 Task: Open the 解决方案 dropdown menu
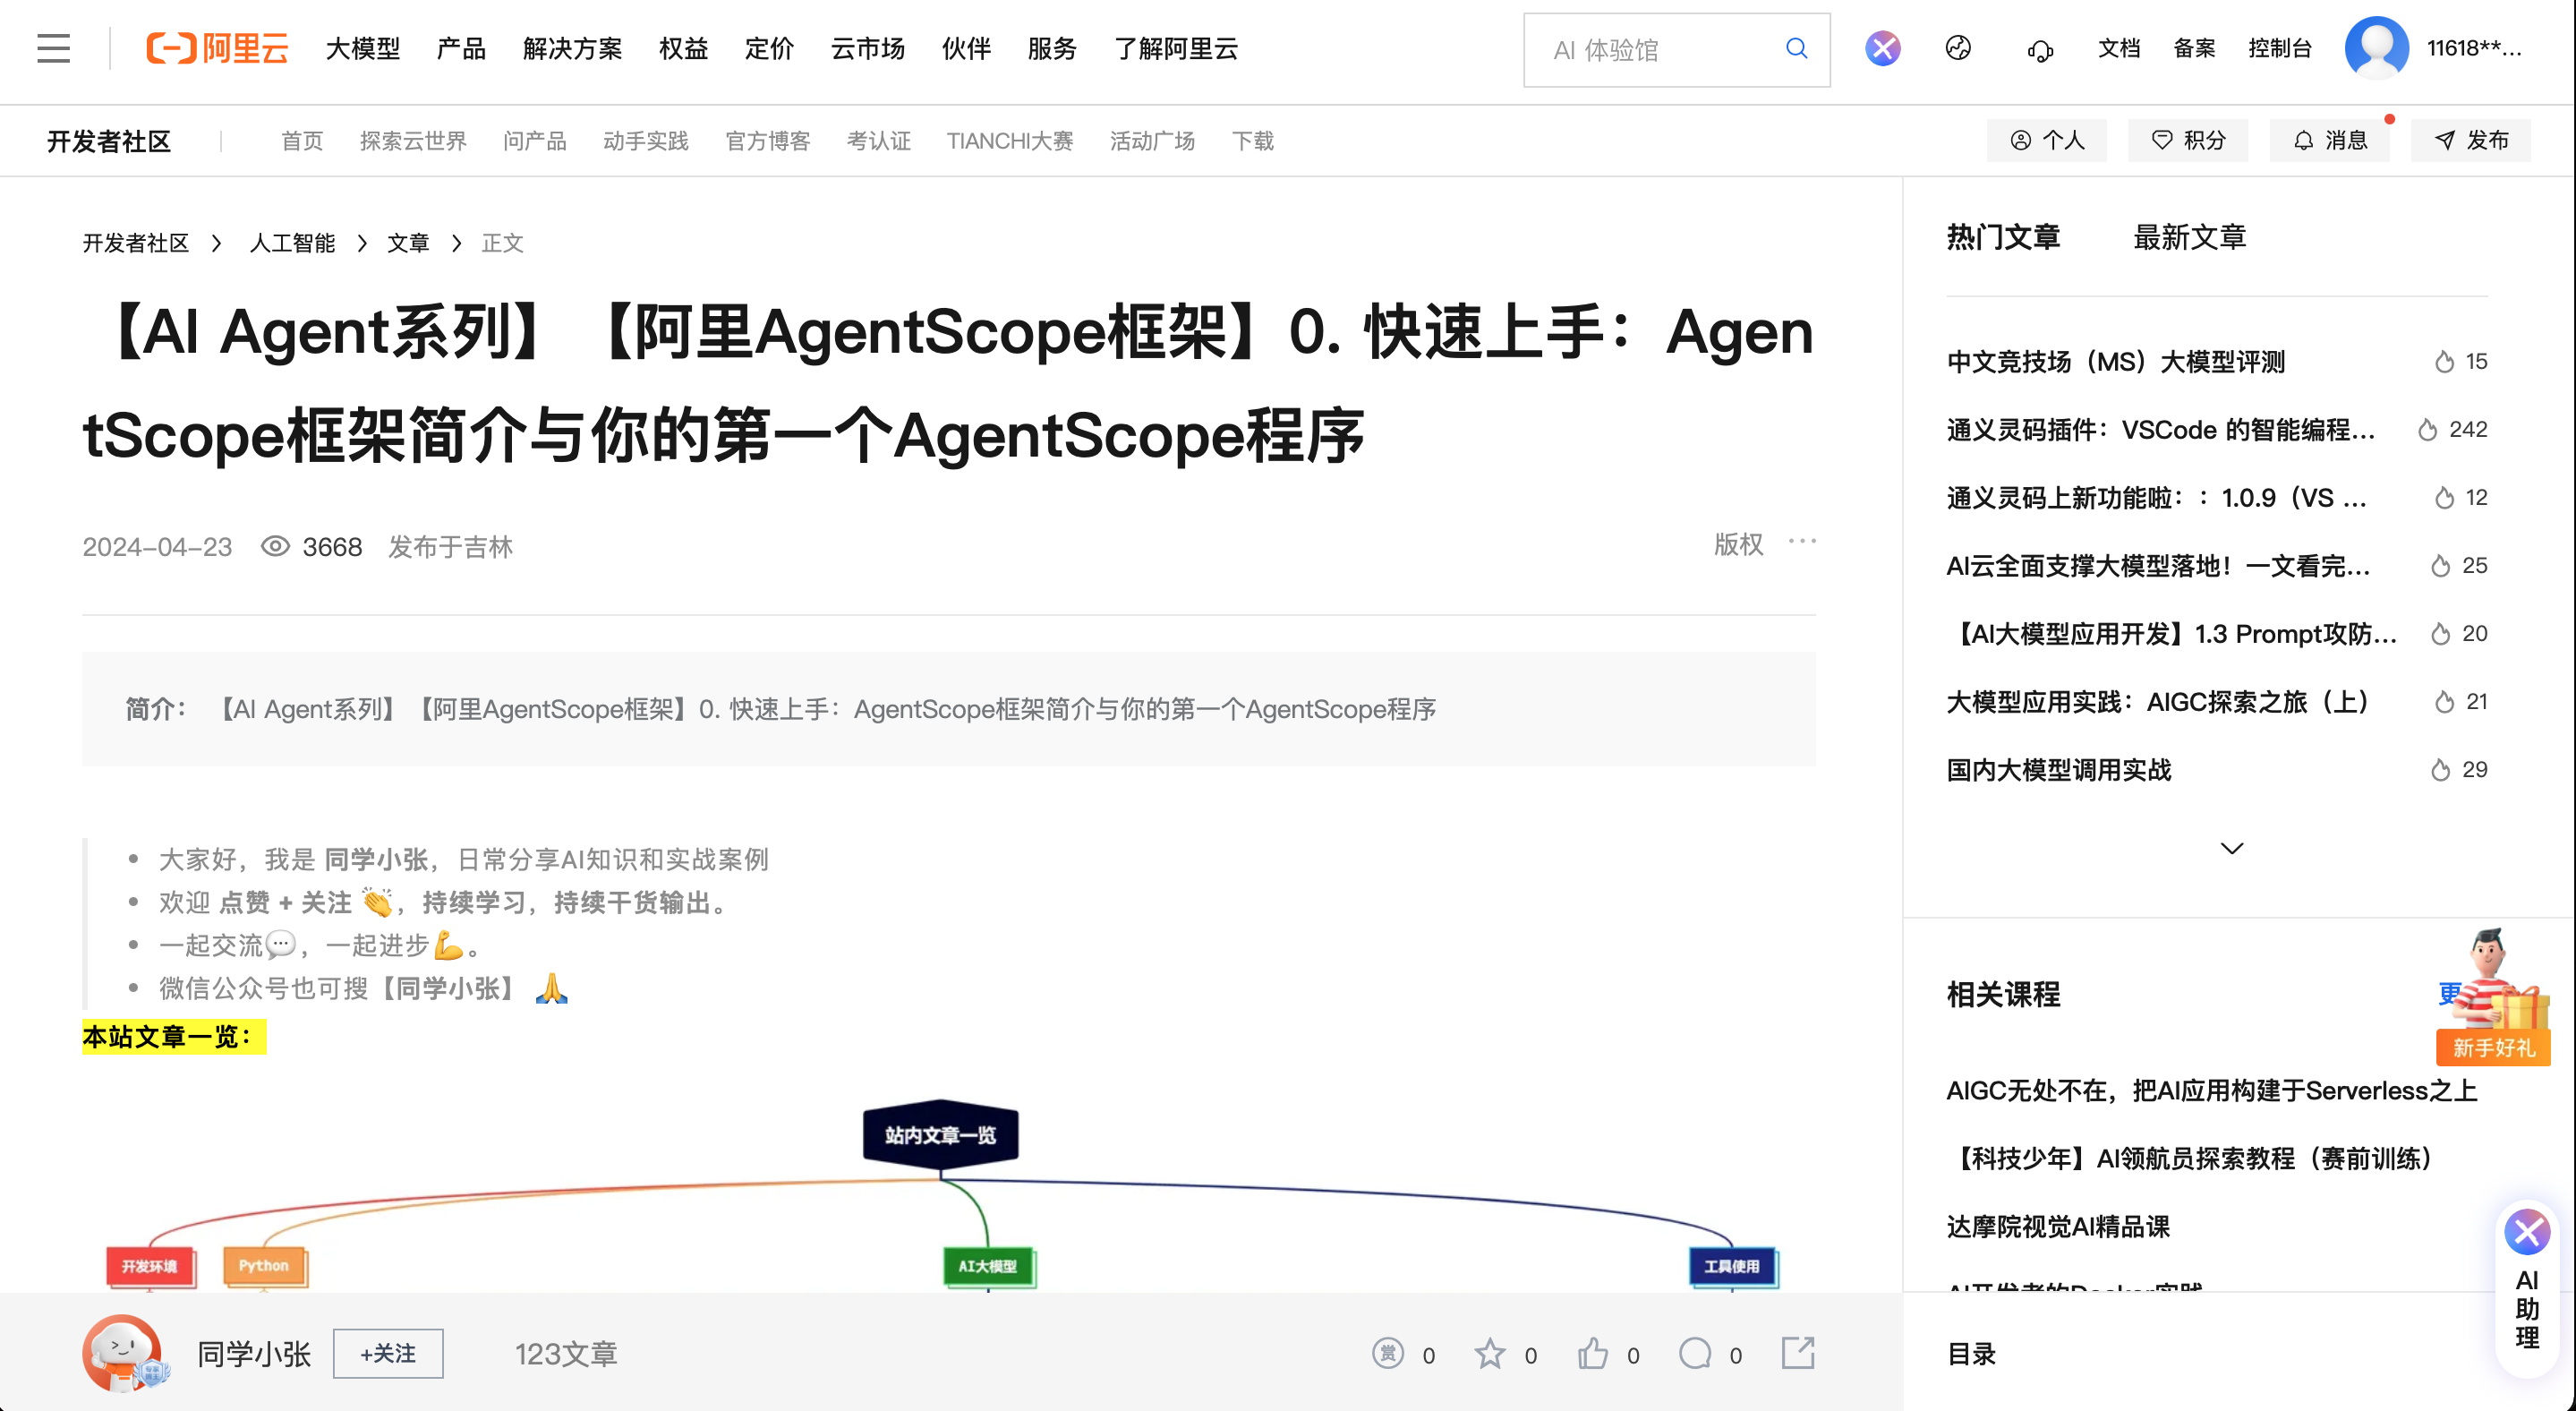tap(572, 48)
